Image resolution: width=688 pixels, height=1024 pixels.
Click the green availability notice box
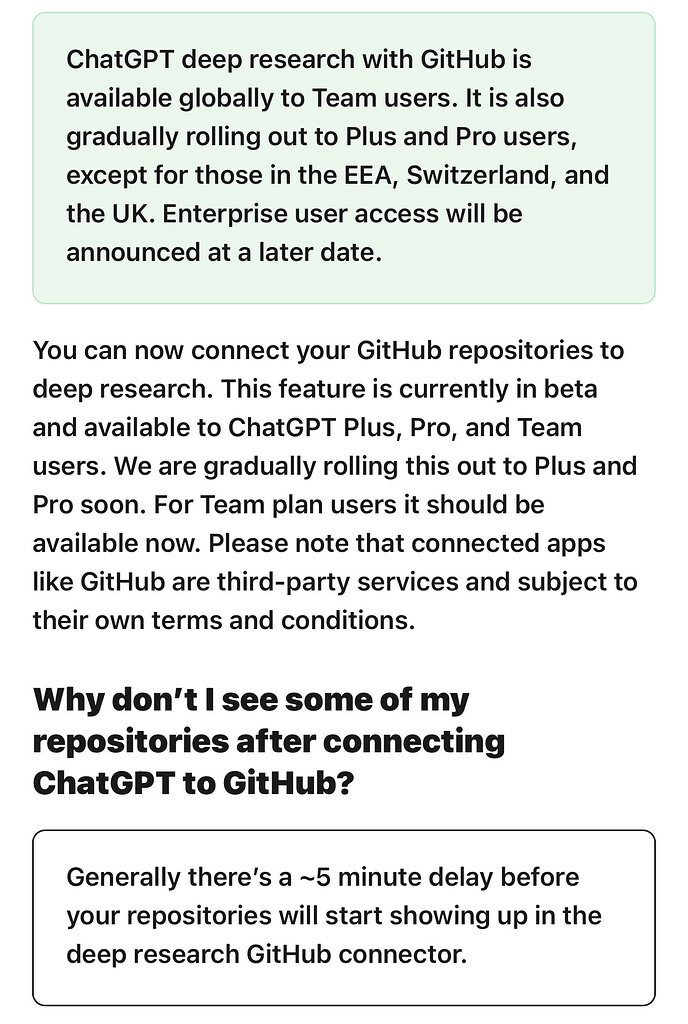[344, 158]
